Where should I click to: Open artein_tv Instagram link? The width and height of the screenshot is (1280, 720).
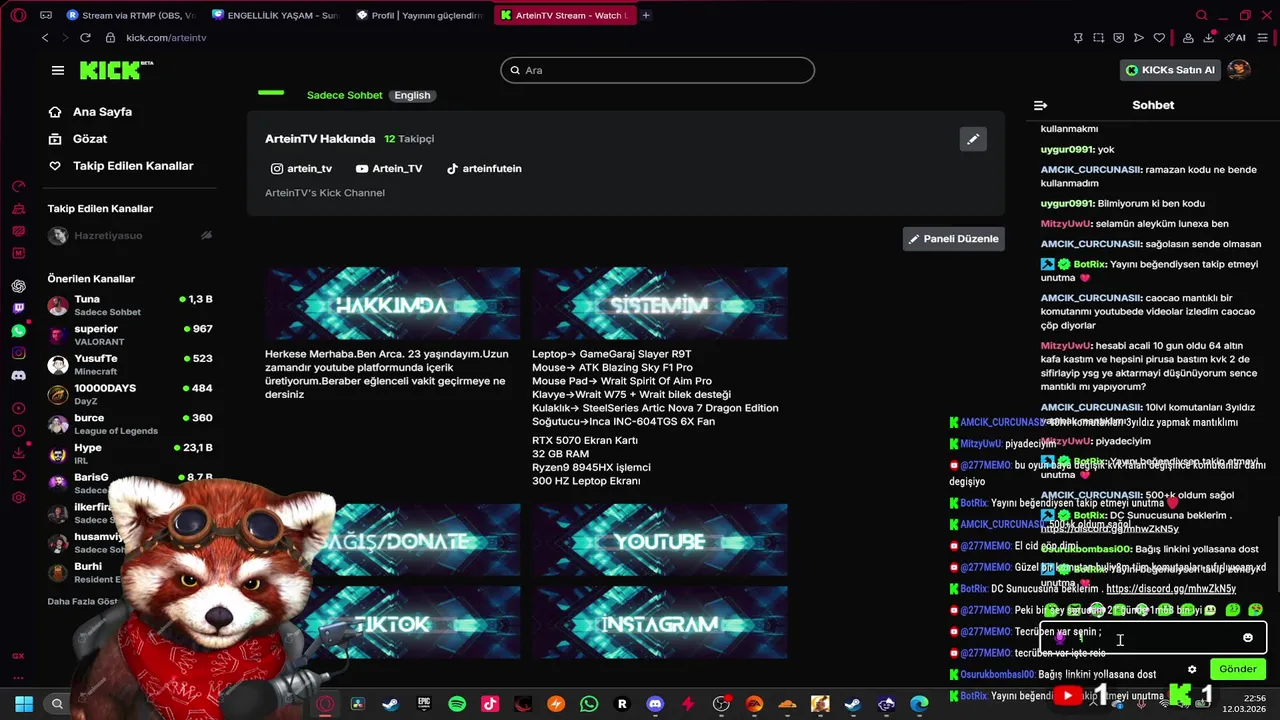(x=302, y=169)
